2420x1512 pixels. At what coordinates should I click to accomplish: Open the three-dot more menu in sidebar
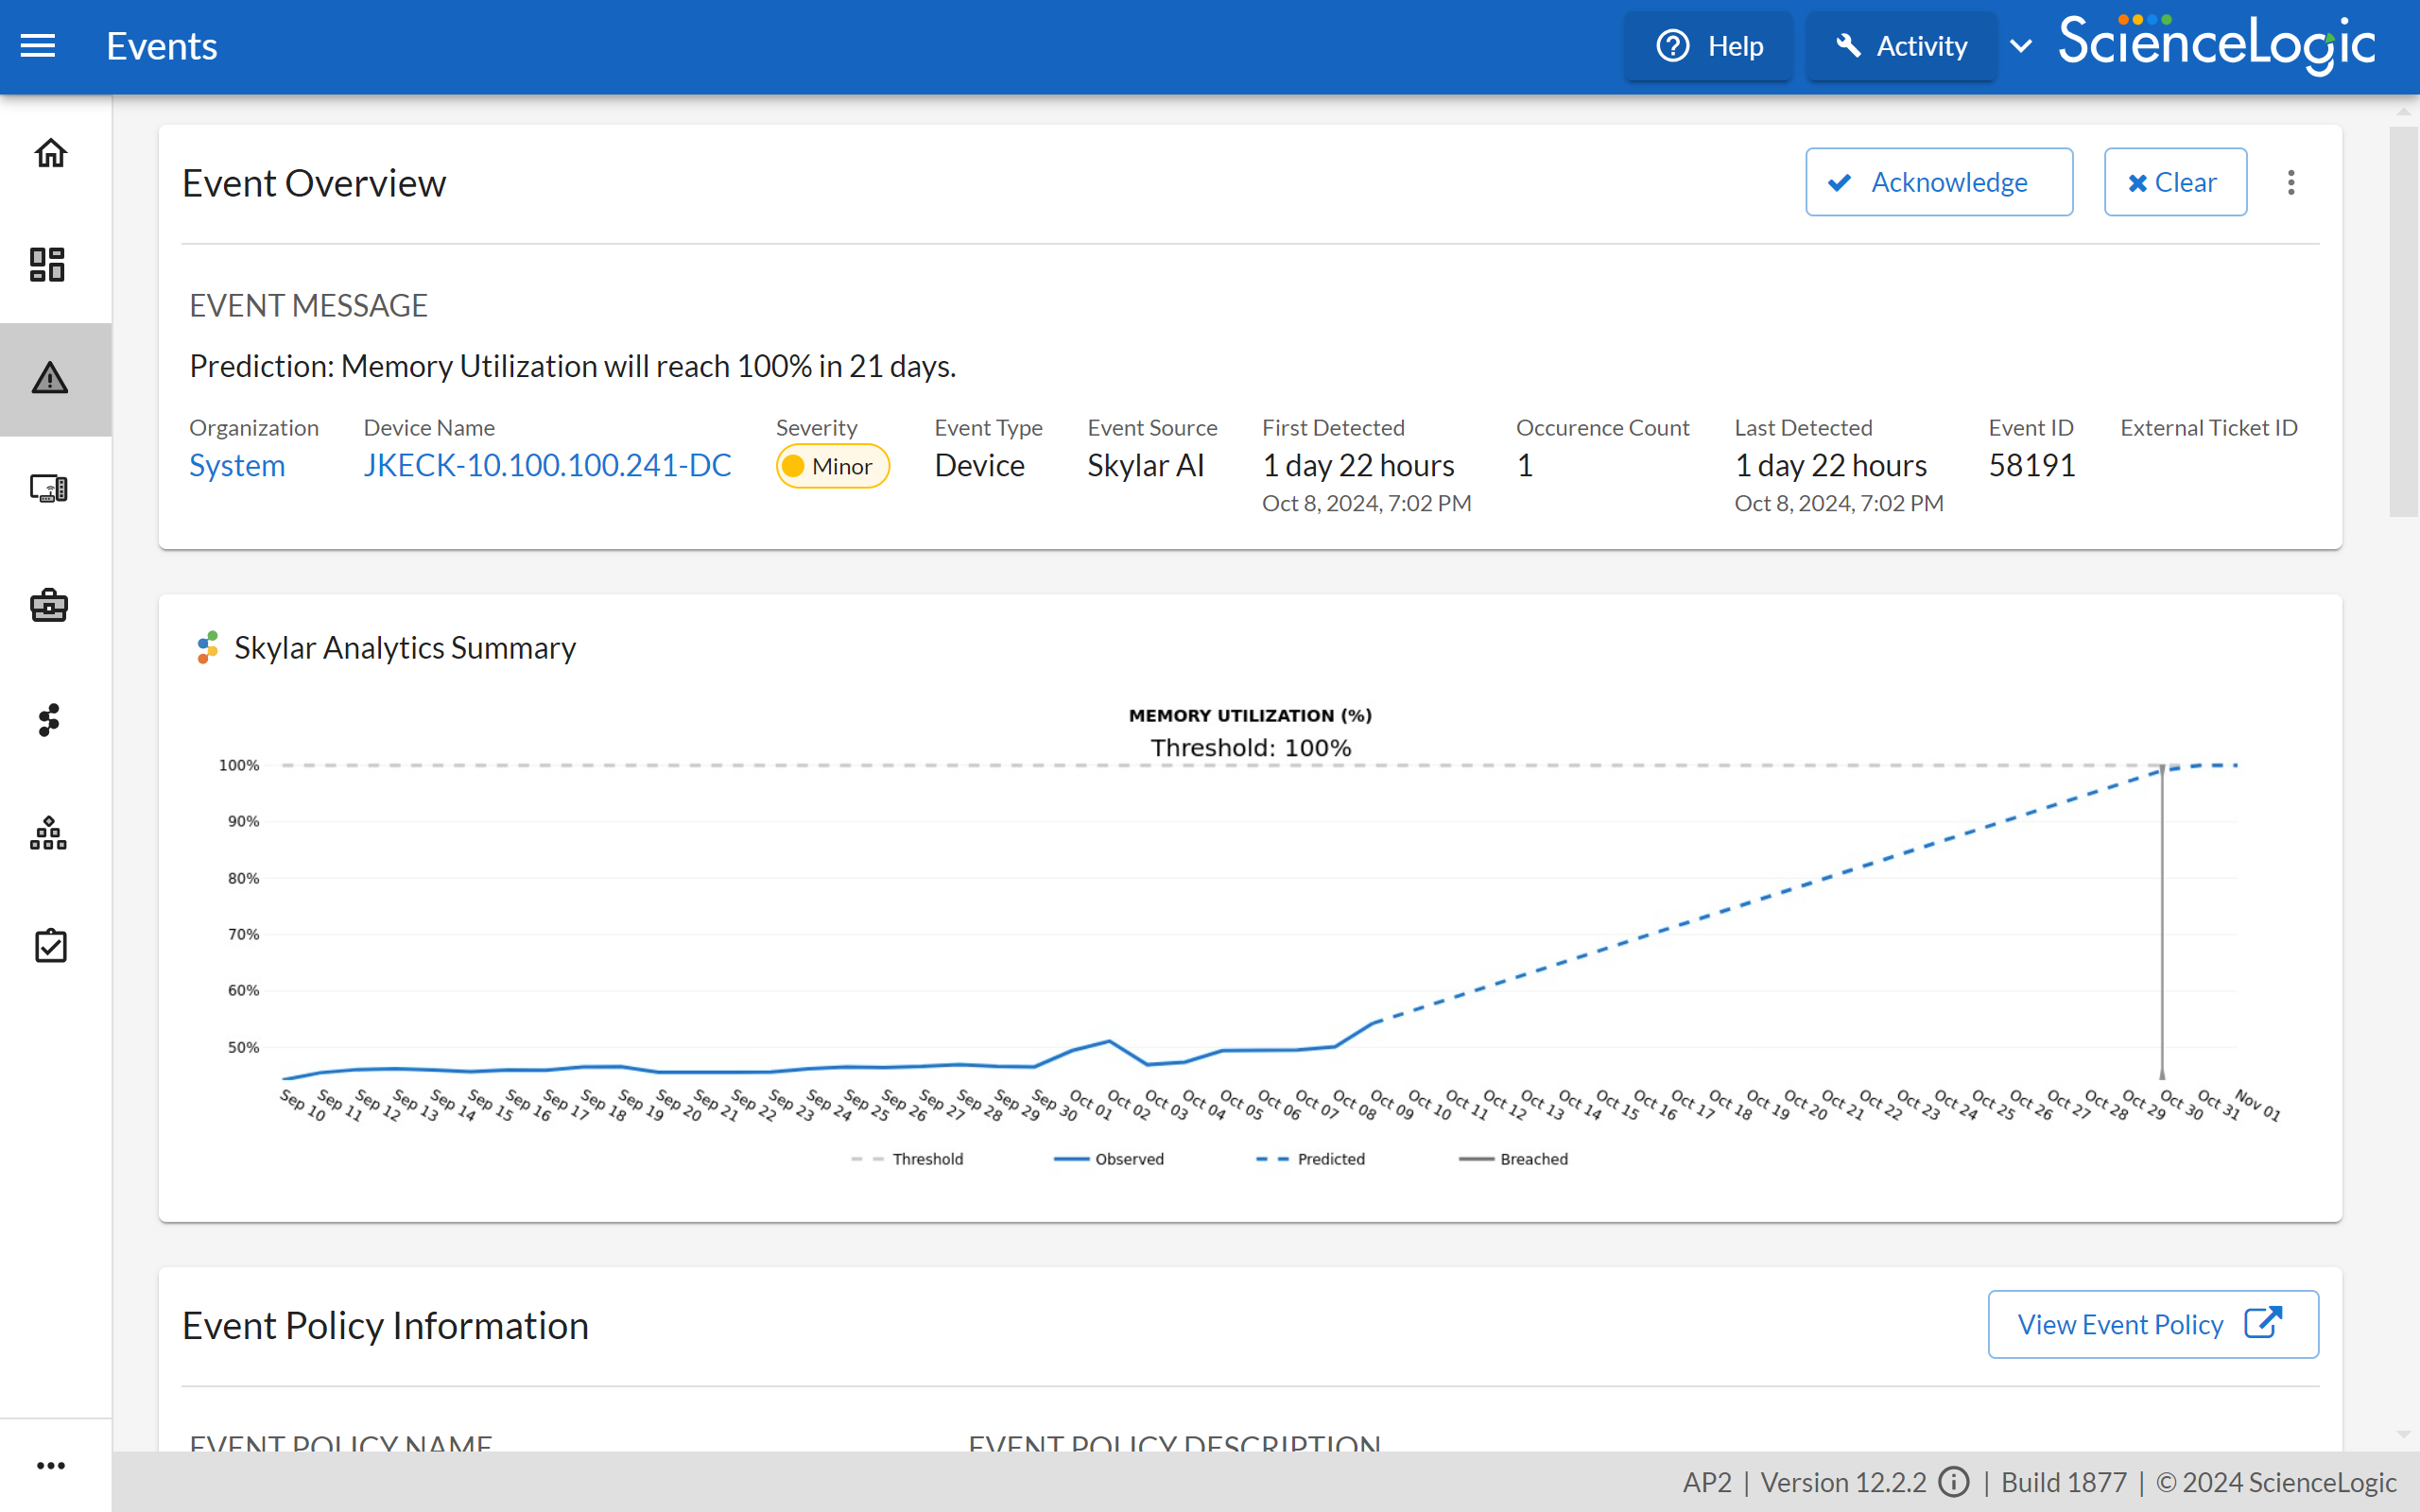click(50, 1466)
